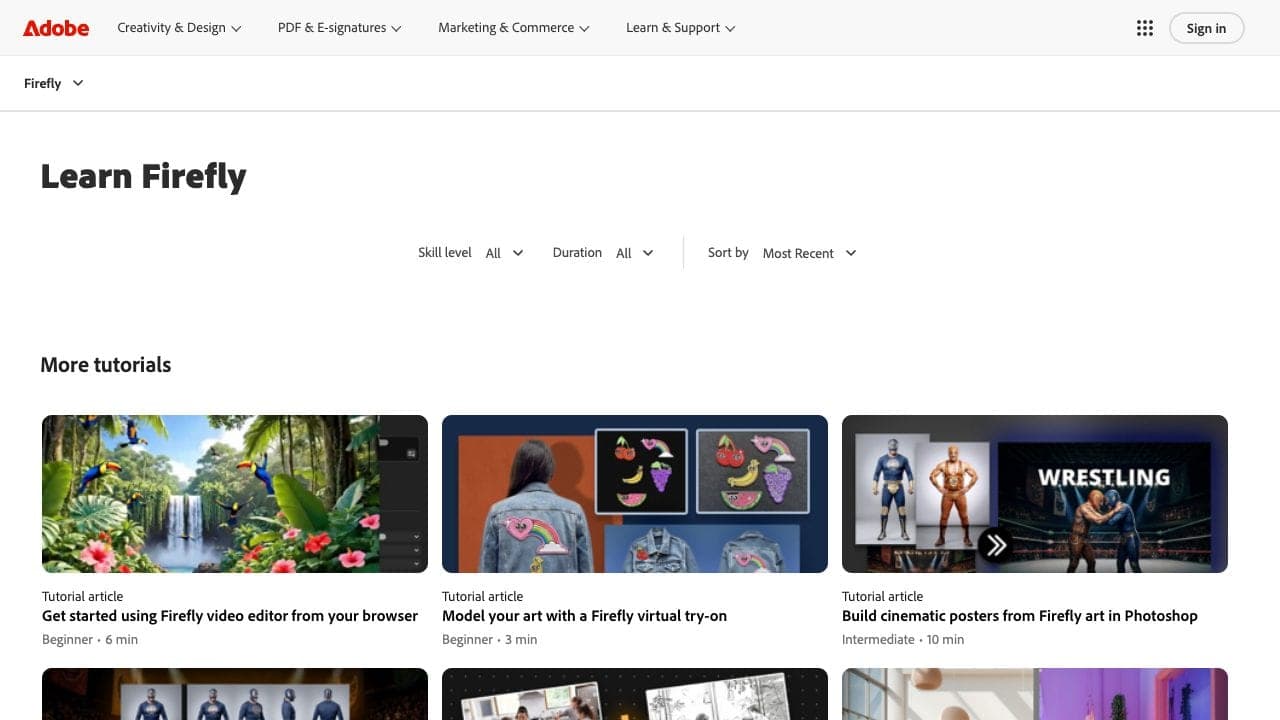The image size is (1280, 720).
Task: Click the Sign in button
Action: click(x=1206, y=28)
